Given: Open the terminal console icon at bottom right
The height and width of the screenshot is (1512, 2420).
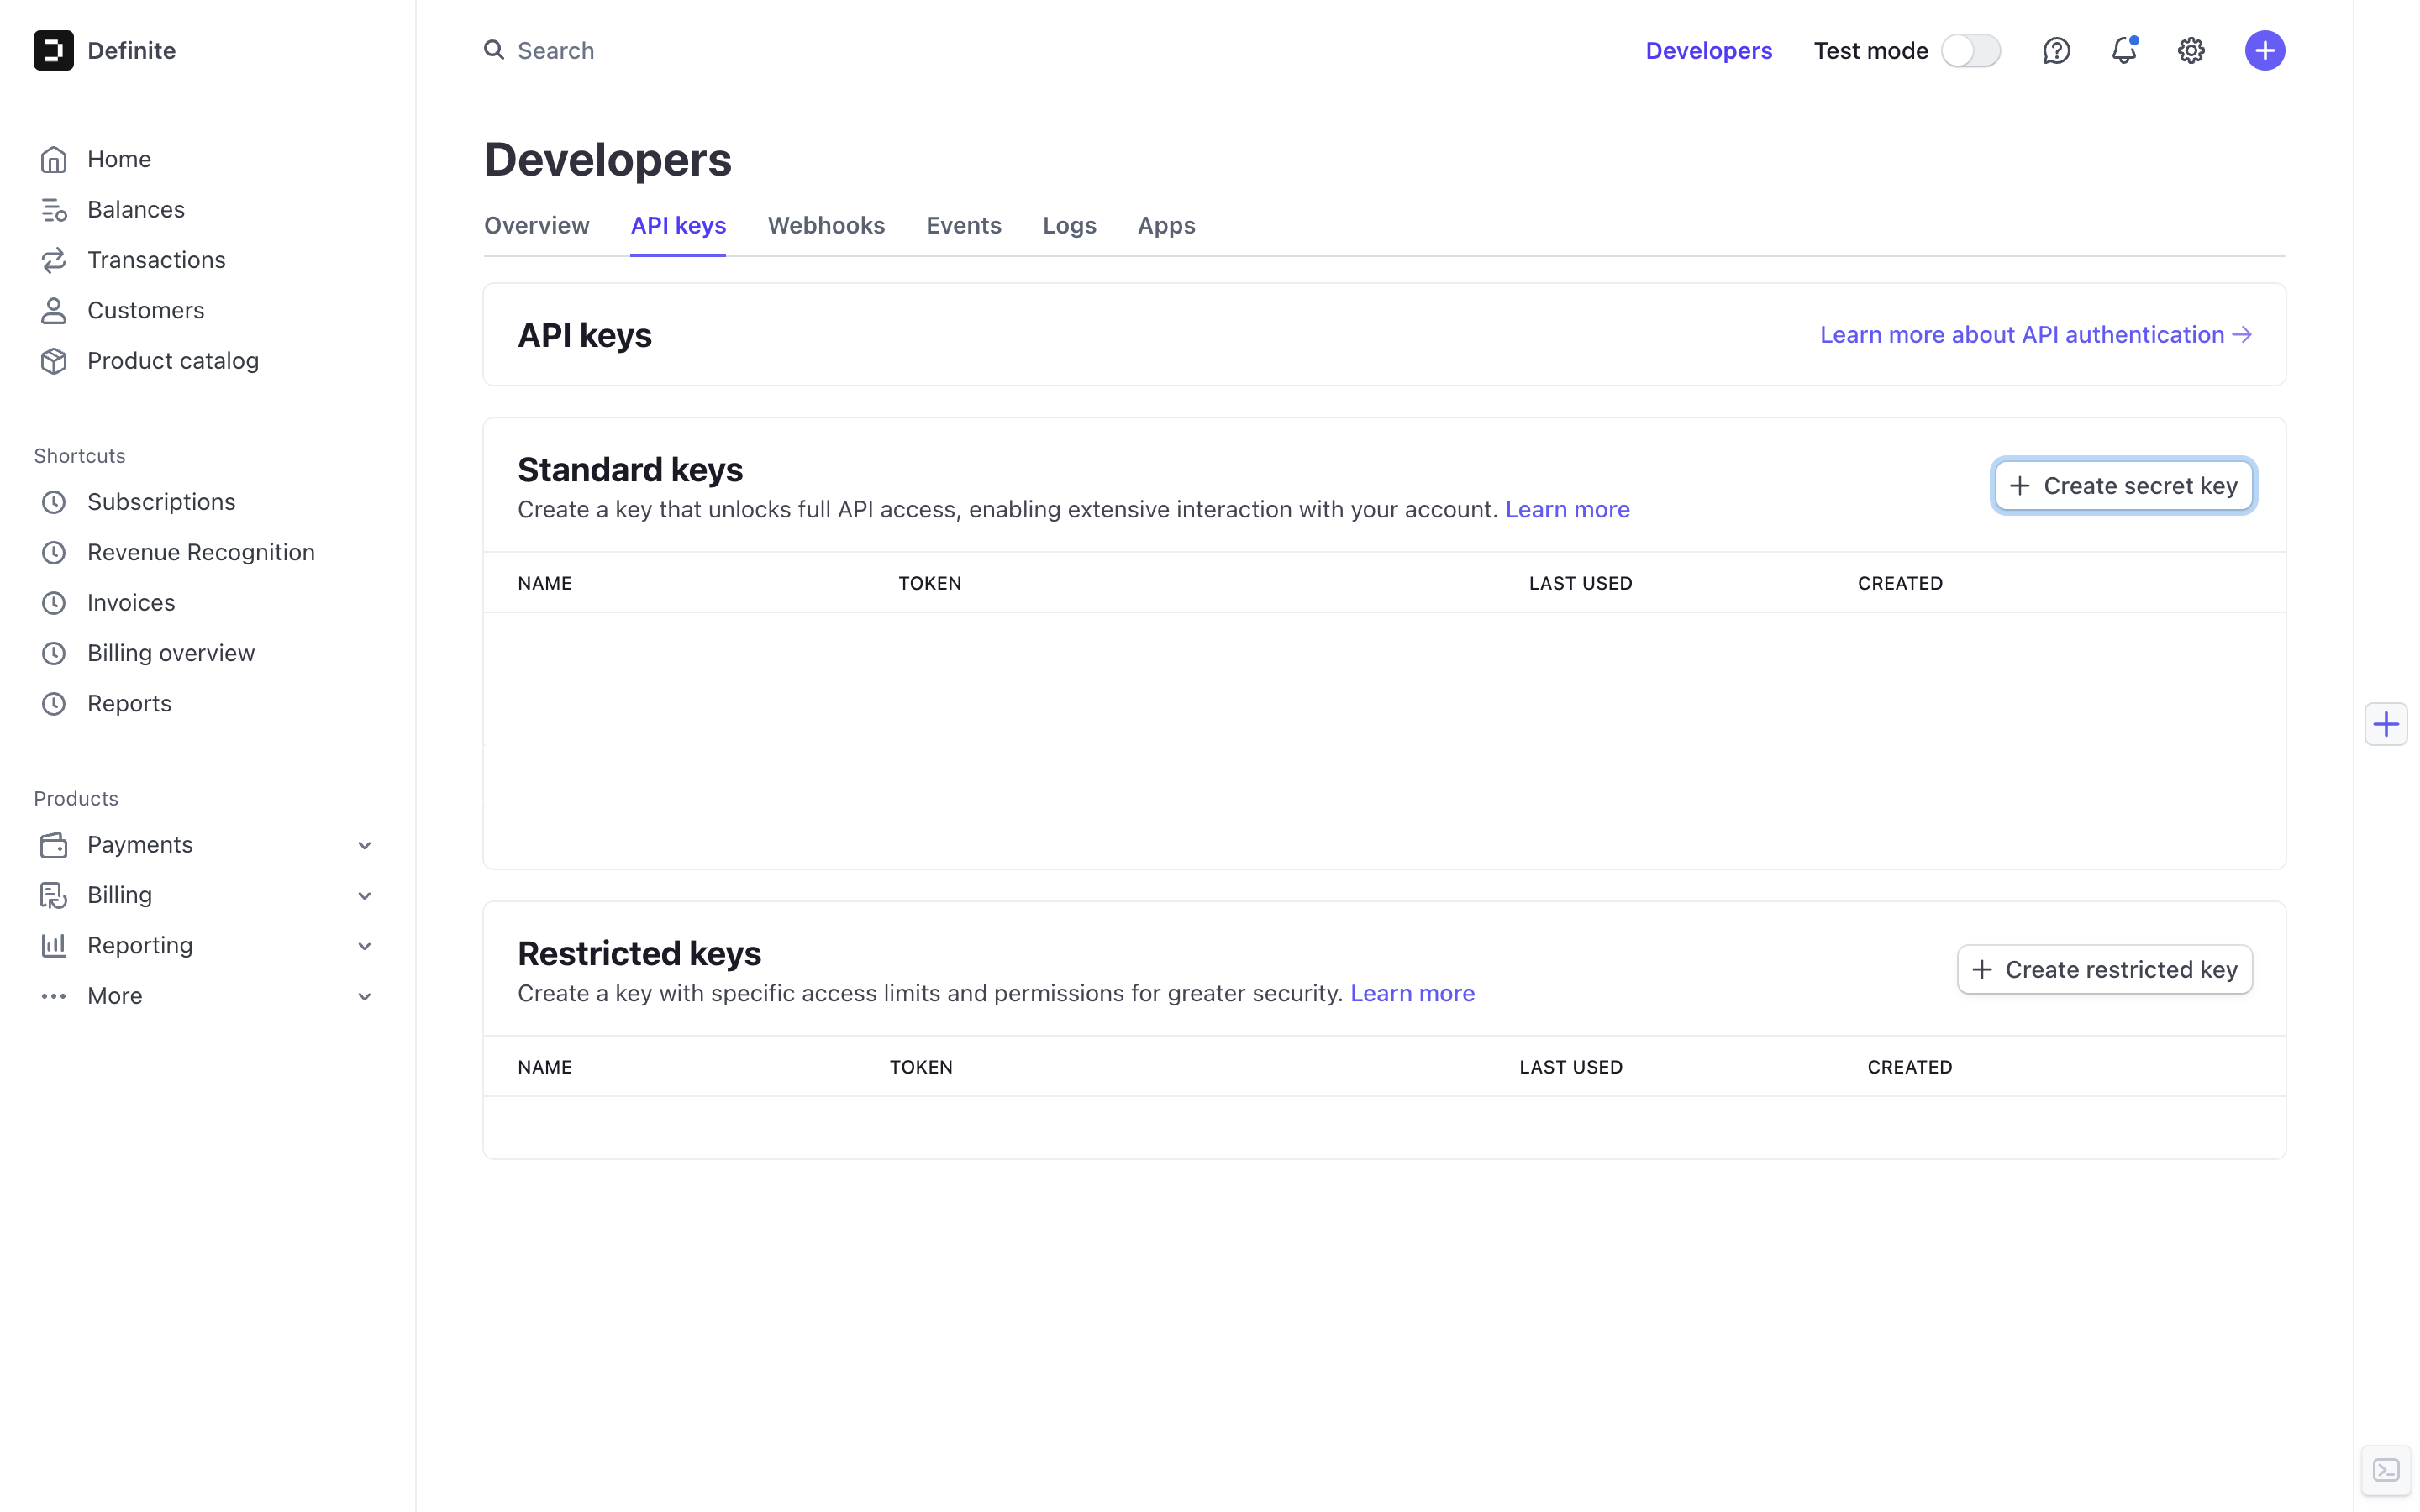Looking at the screenshot, I should click(x=2386, y=1470).
